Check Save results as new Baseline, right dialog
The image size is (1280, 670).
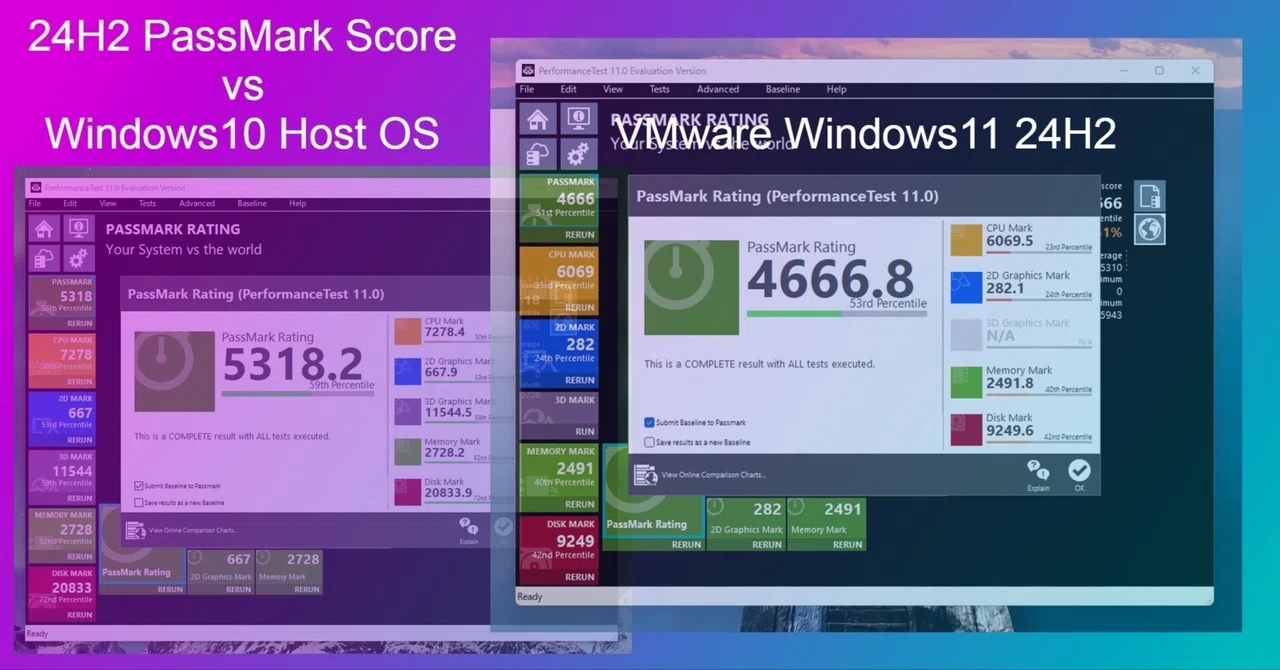(x=650, y=442)
